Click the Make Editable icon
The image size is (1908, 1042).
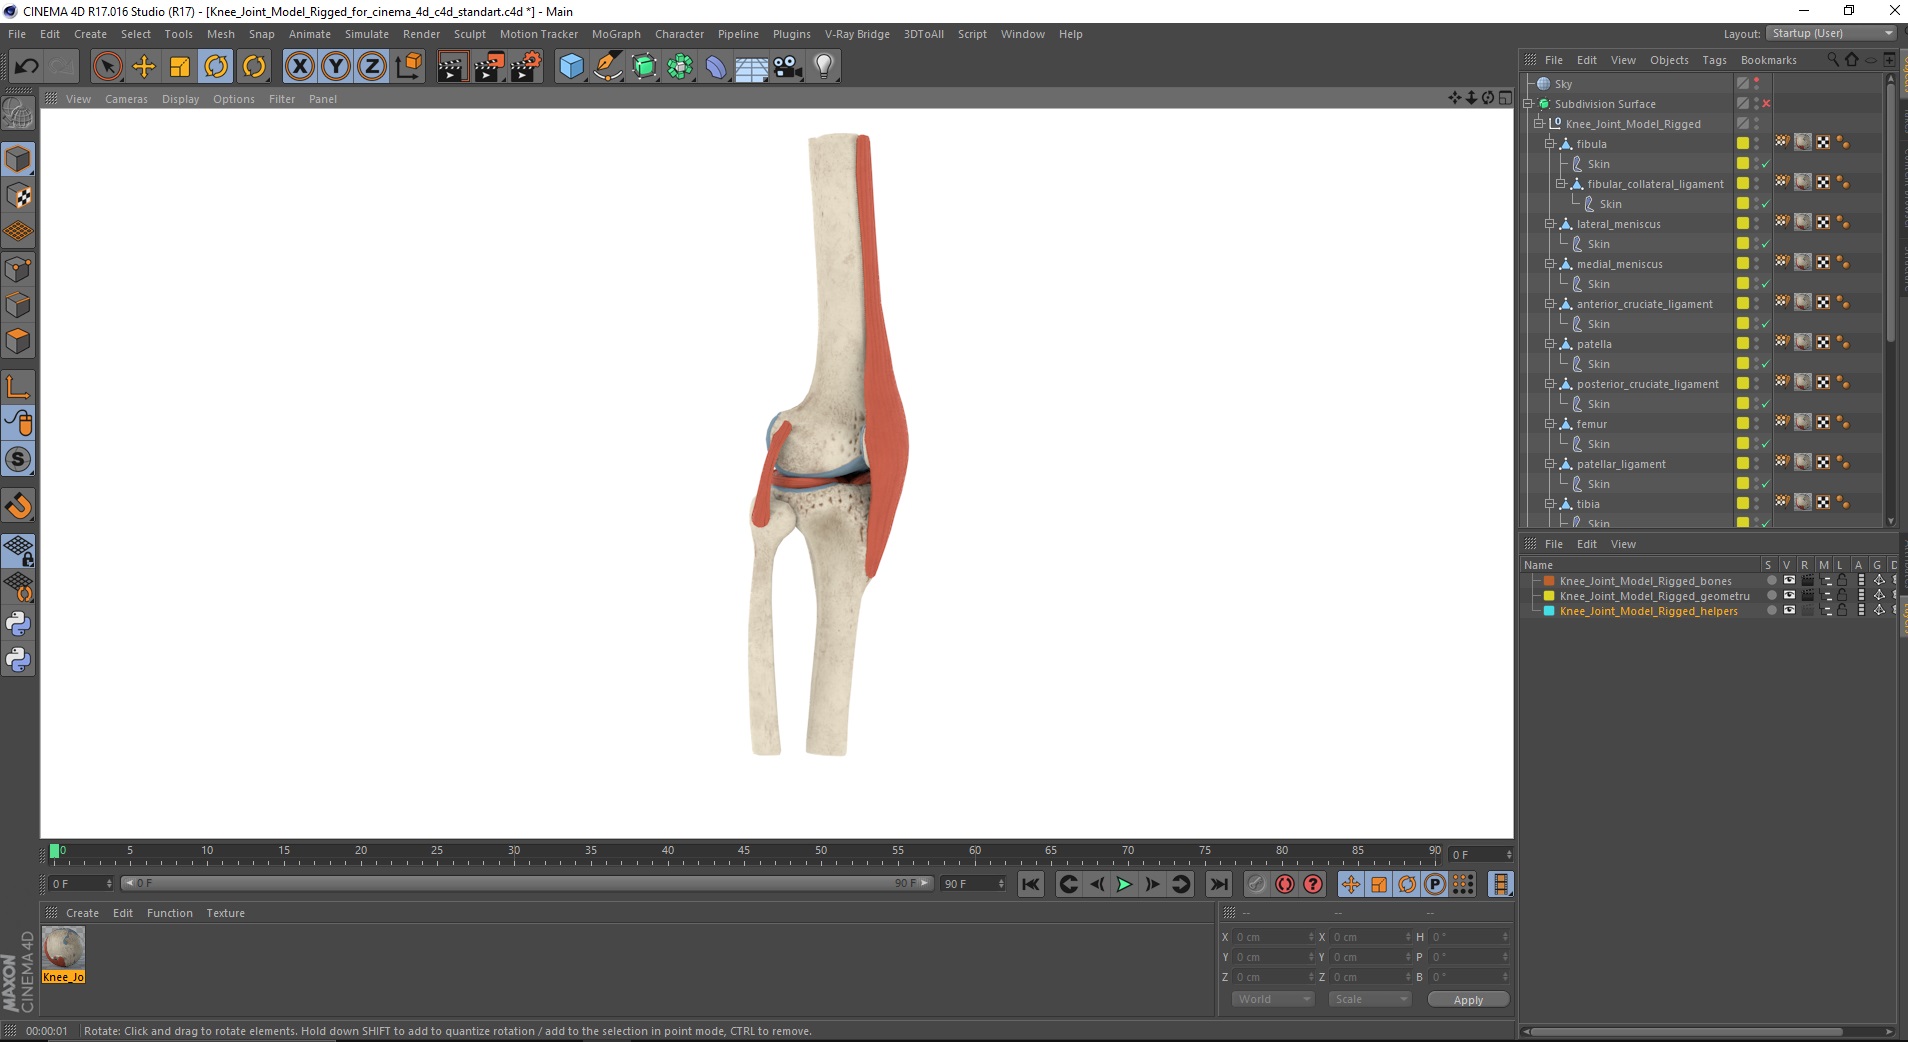tap(18, 114)
